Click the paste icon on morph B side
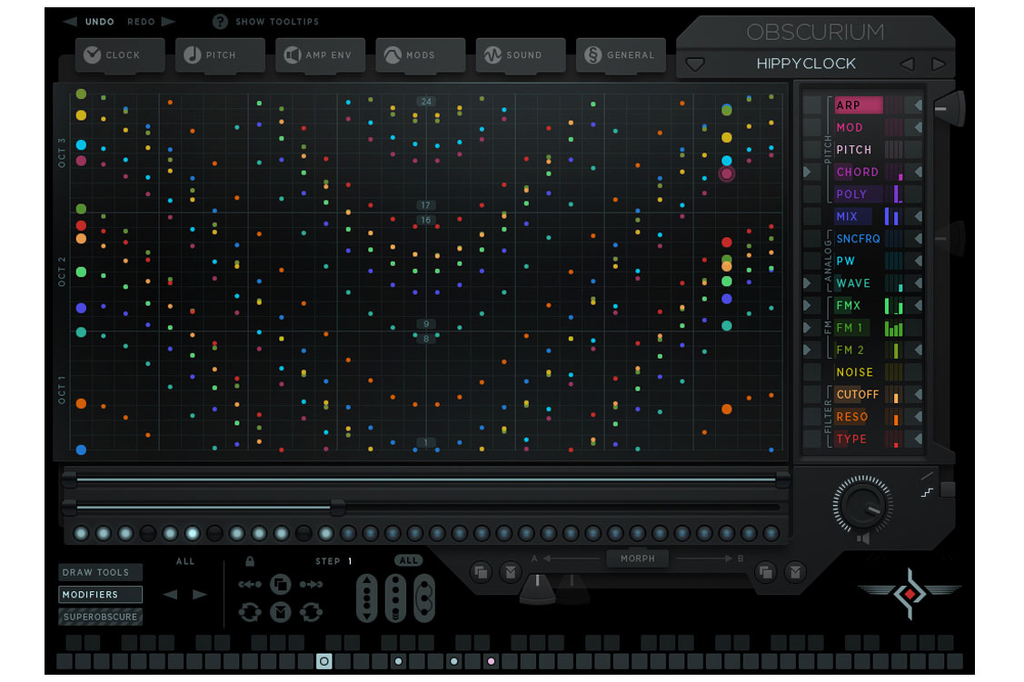This screenshot has width=1024, height=682. coord(795,573)
